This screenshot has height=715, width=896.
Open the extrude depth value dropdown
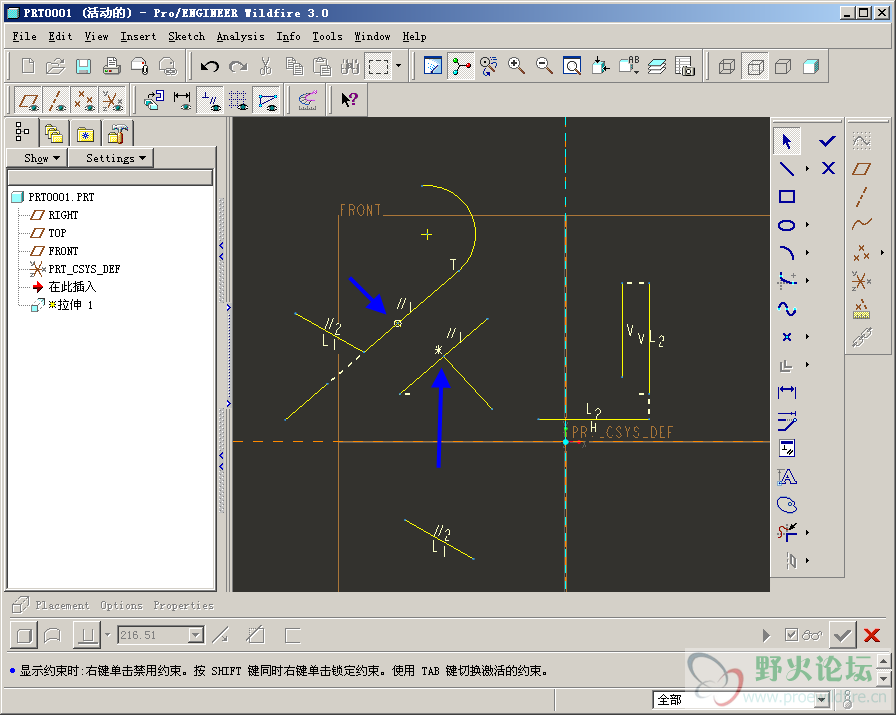(196, 635)
